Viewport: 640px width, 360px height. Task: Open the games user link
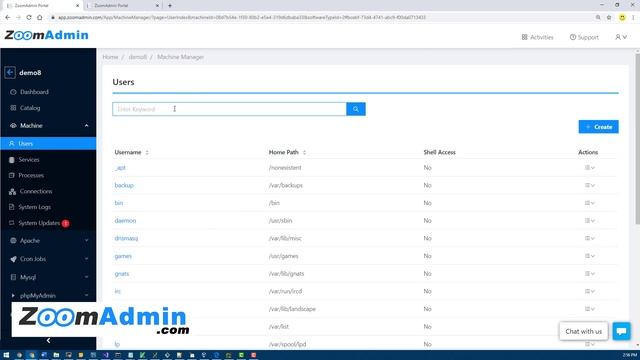pyautogui.click(x=123, y=256)
